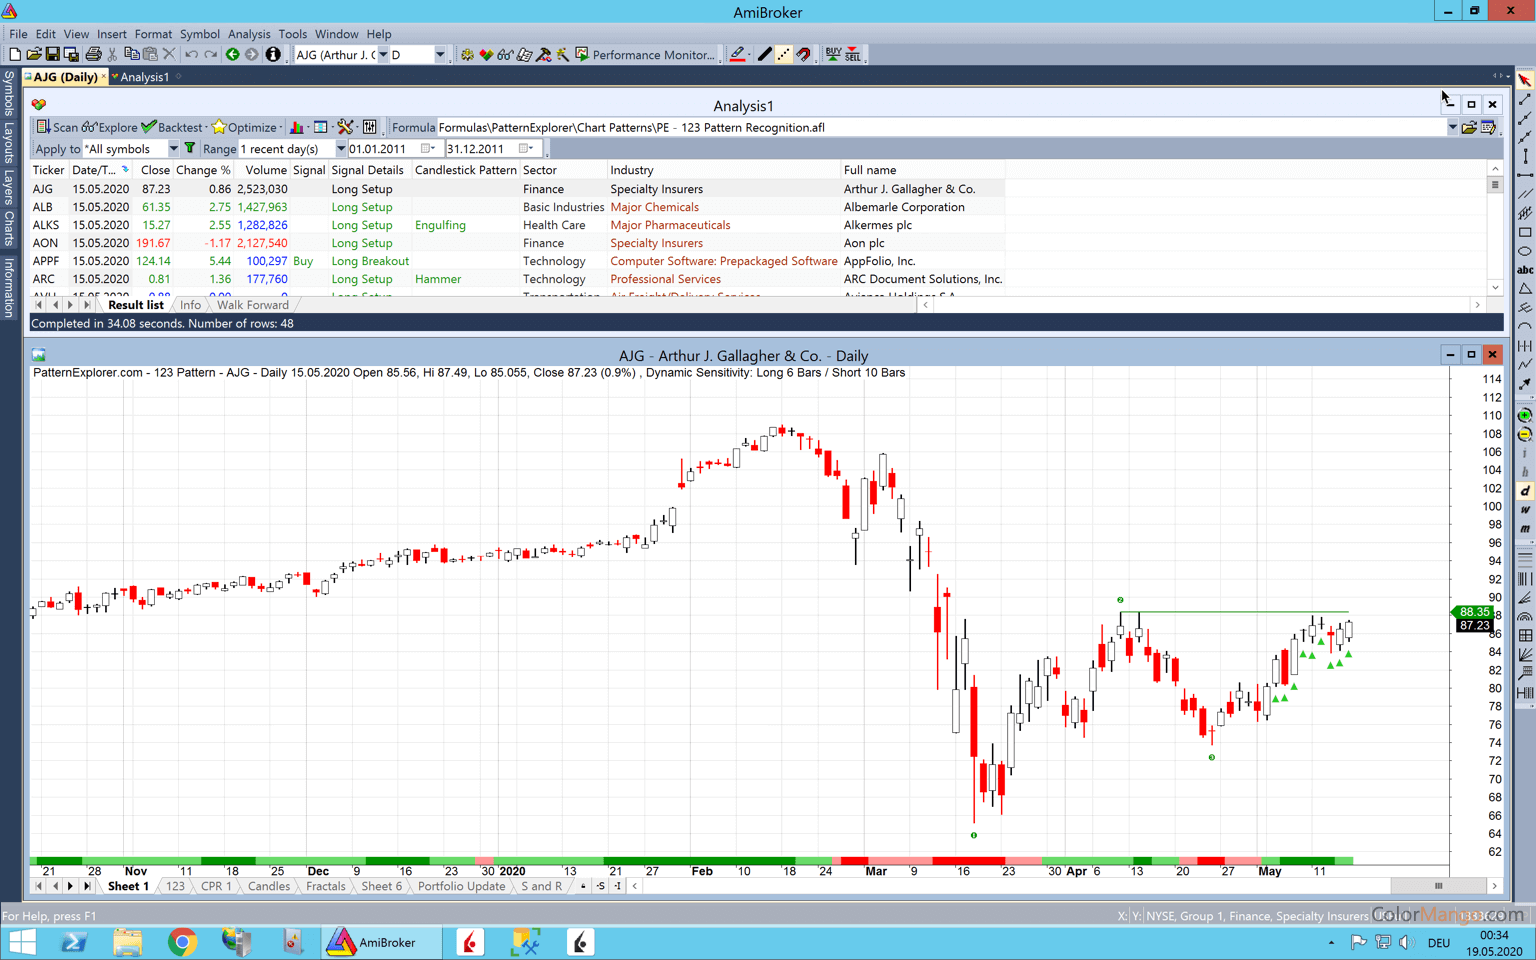Expand the ticker symbol selector dropdown
The width and height of the screenshot is (1536, 960).
click(382, 55)
